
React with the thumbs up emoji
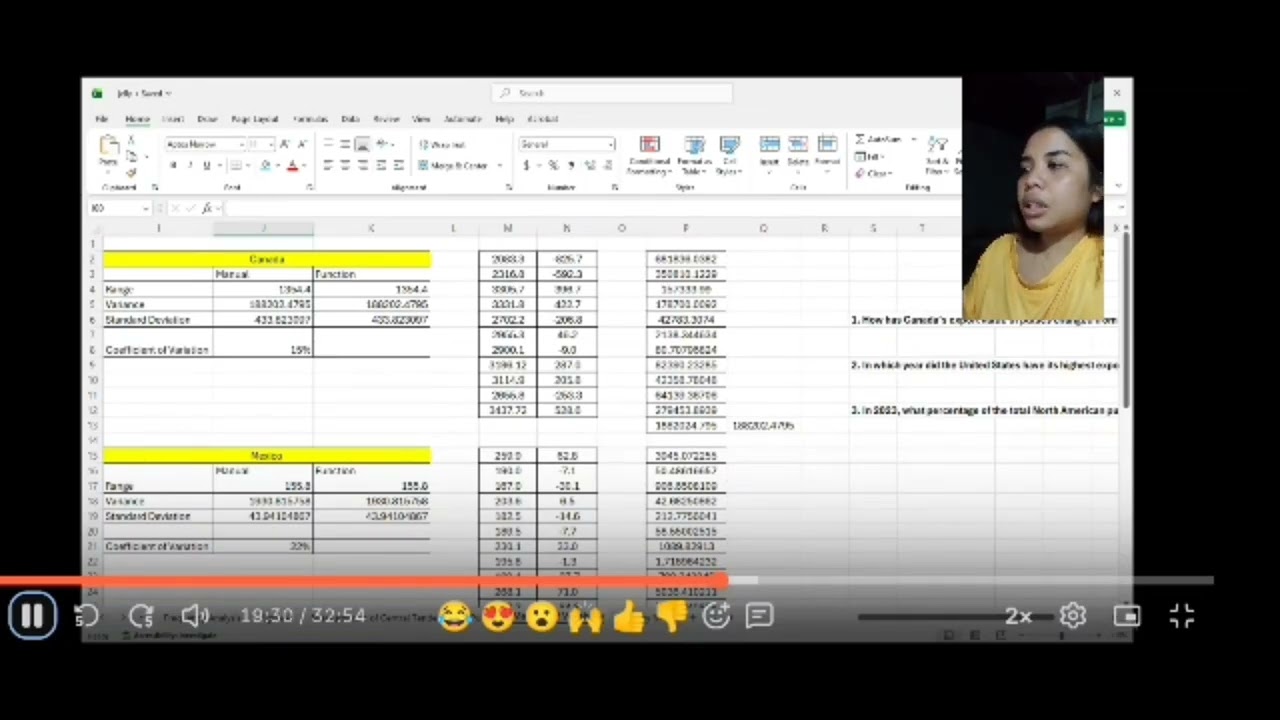coord(630,616)
